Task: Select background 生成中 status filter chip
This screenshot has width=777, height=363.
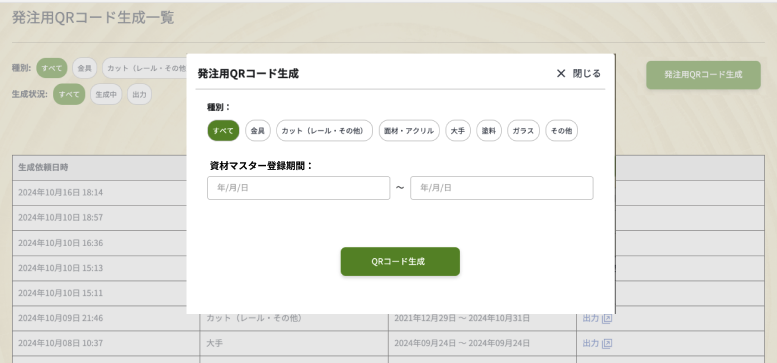Action: click(106, 94)
